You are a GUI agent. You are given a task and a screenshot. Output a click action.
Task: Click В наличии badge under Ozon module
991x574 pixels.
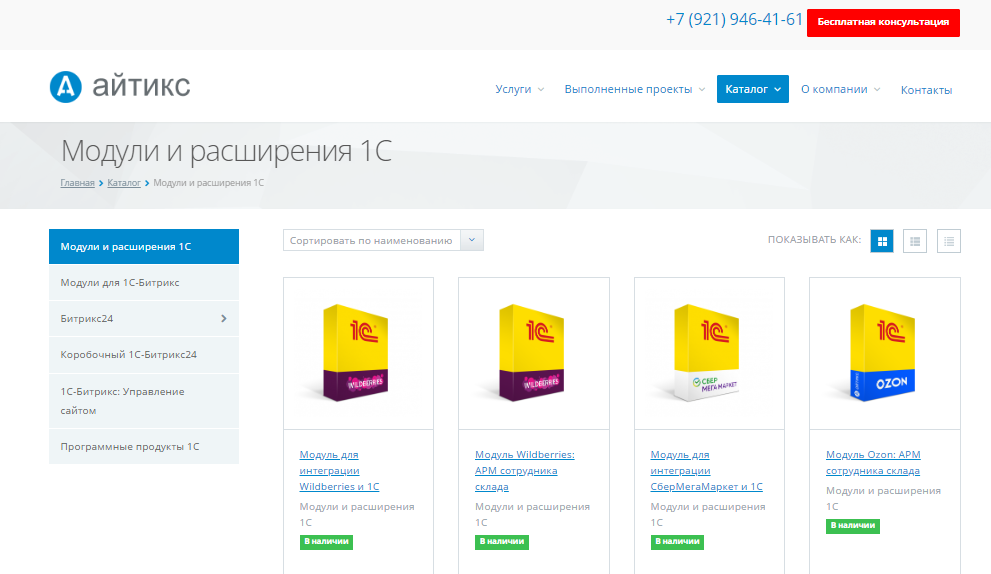pos(853,526)
